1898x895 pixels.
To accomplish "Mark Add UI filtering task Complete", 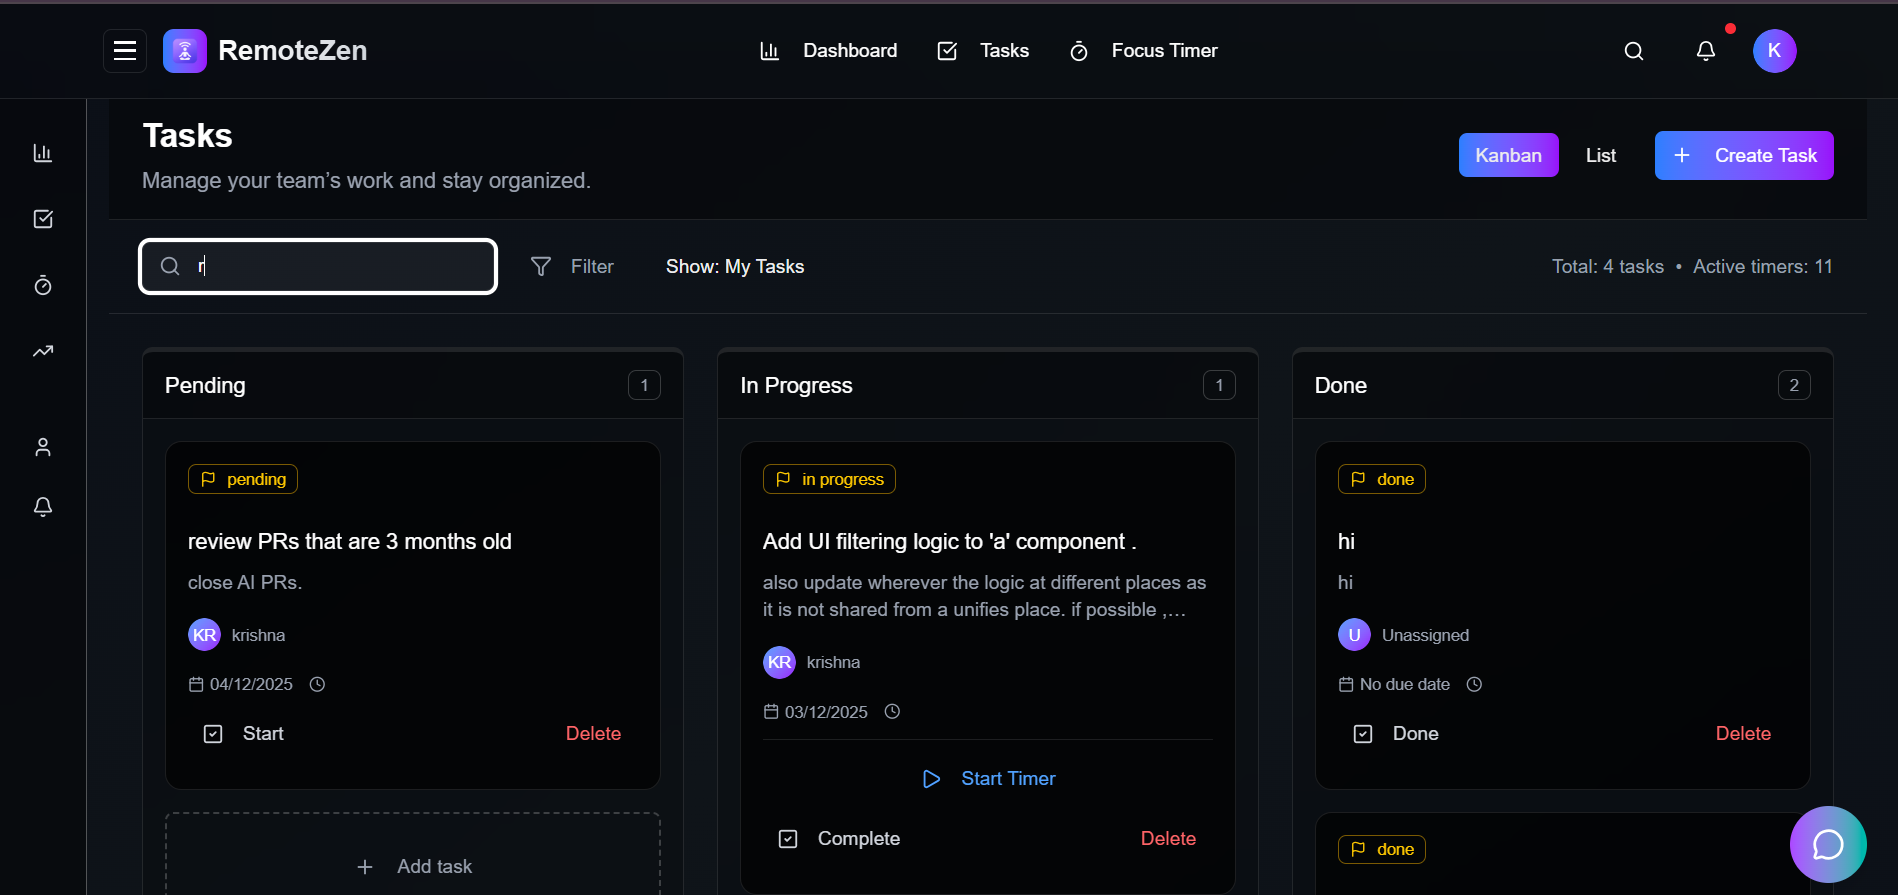I will (x=839, y=839).
